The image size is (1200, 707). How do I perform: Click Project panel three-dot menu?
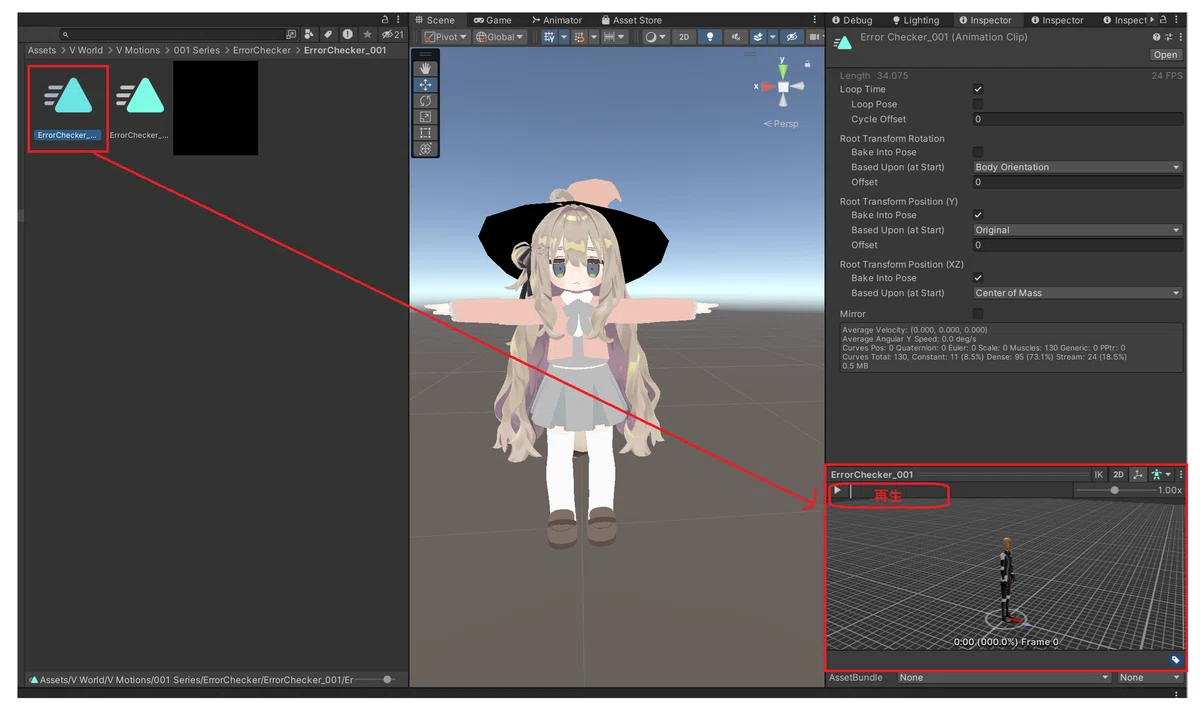400,20
